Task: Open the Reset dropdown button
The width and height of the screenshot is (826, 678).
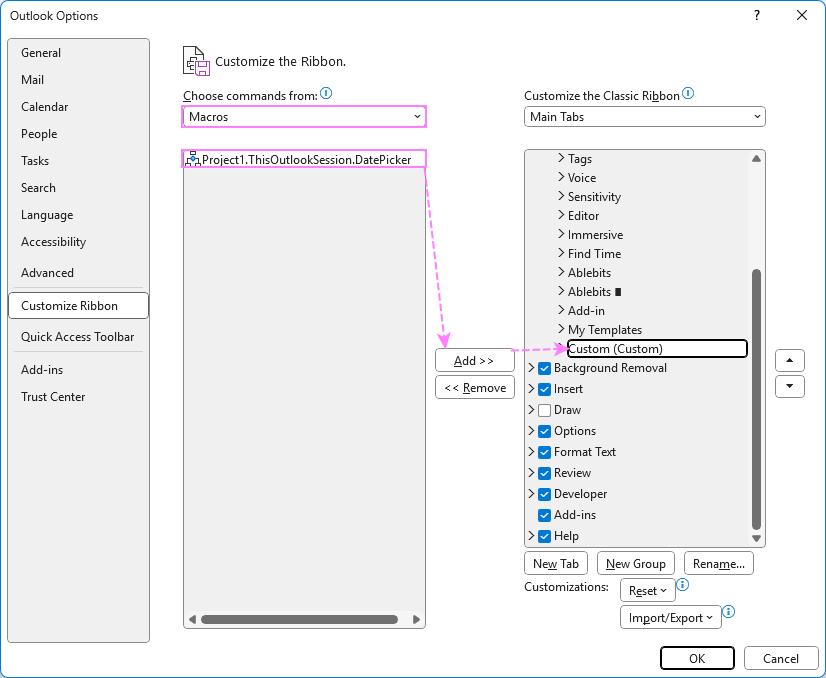Action: coord(647,591)
